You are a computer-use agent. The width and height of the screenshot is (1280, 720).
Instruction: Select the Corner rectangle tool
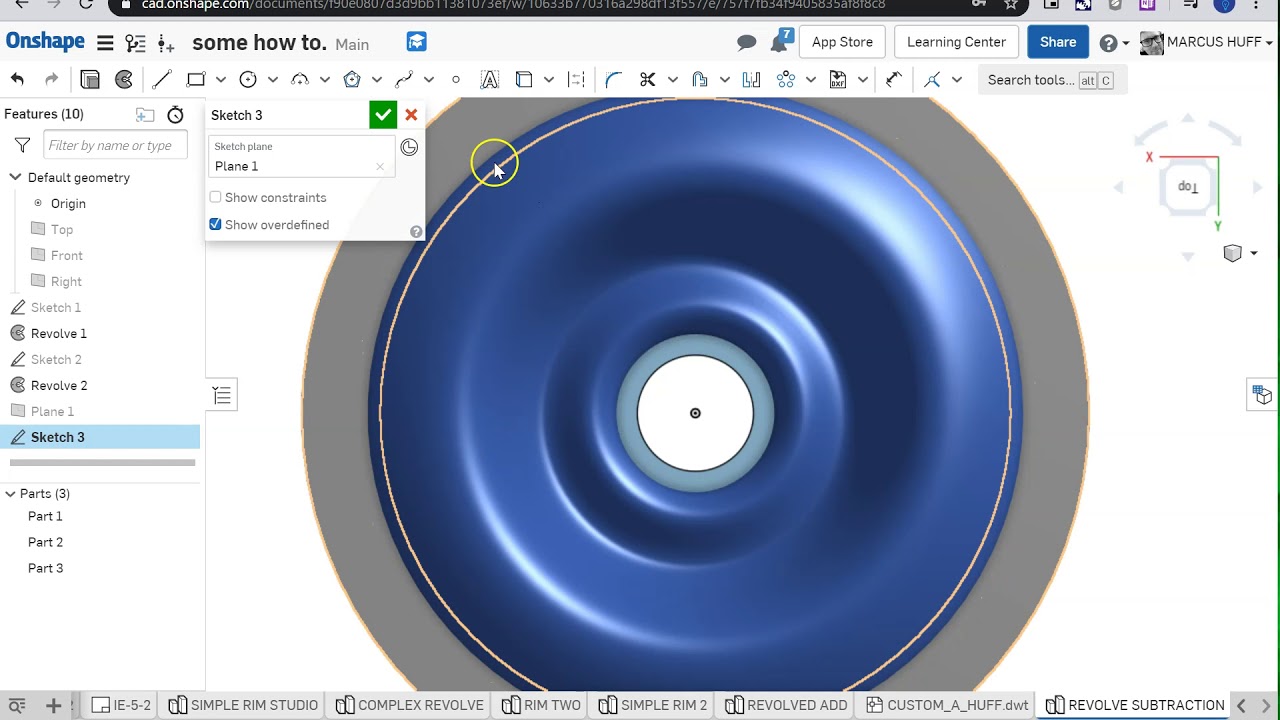[x=196, y=80]
